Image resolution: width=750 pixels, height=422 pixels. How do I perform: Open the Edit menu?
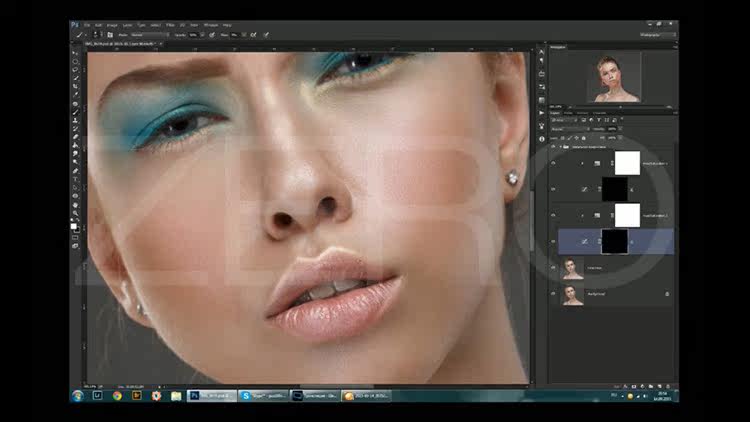click(98, 25)
